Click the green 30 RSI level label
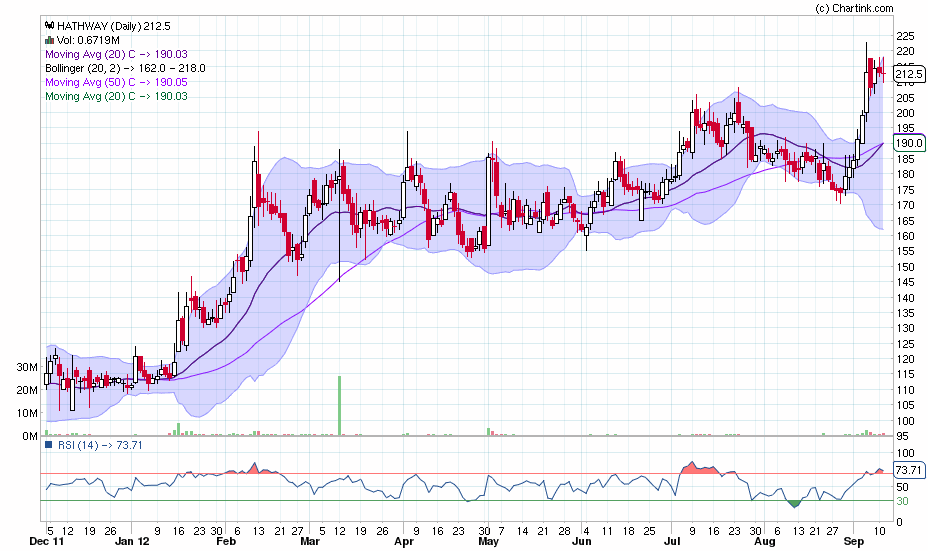This screenshot has height=551, width=930. (x=902, y=501)
